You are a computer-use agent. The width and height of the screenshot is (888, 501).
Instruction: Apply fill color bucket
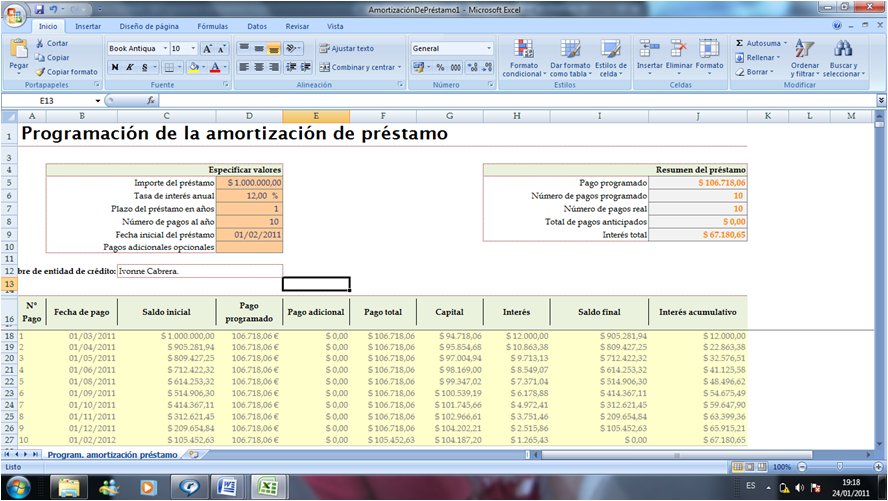(194, 67)
